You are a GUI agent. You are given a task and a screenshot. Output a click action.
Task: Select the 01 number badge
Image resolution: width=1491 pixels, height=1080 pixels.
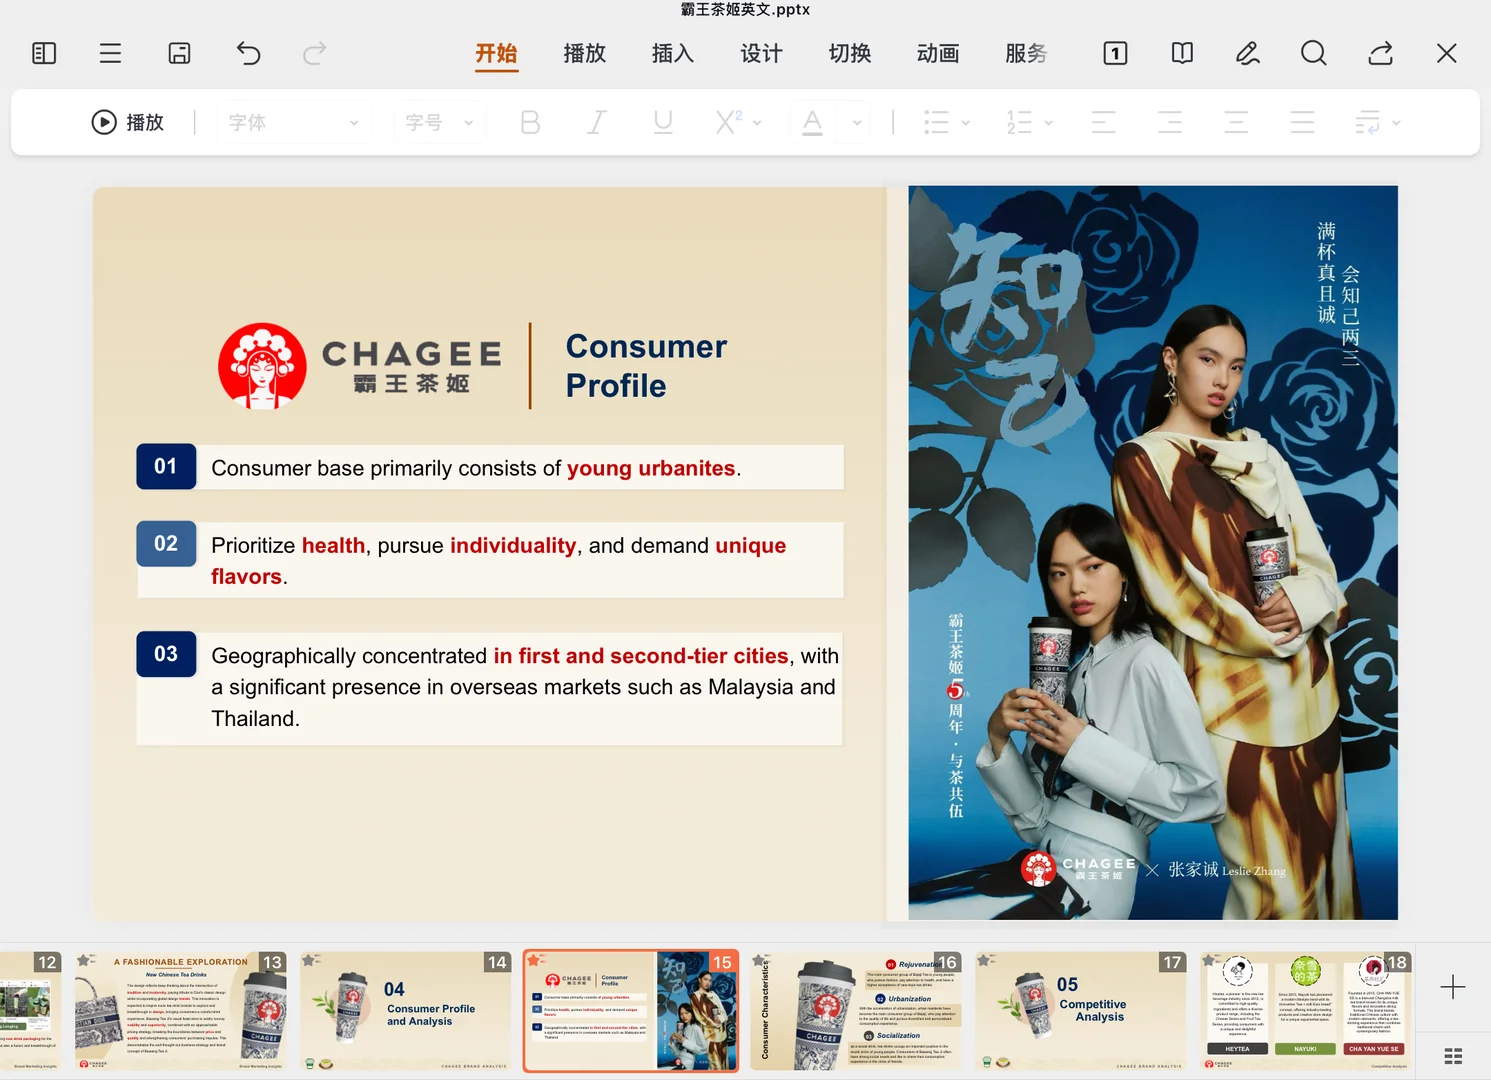coord(166,466)
